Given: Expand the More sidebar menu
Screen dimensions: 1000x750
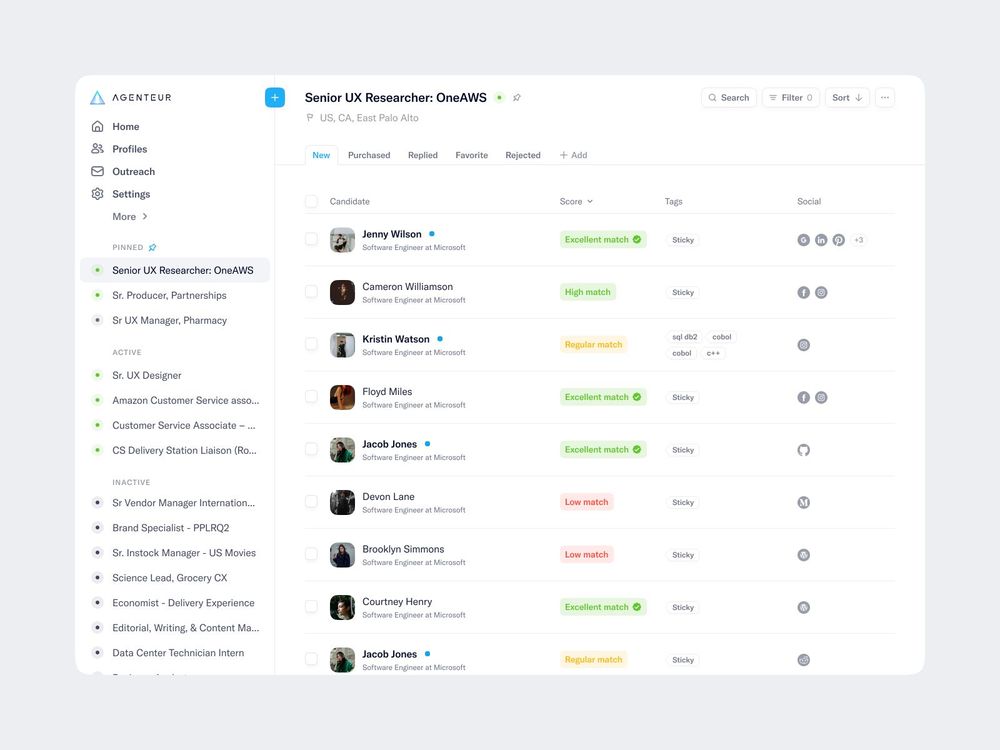Looking at the screenshot, I should (130, 217).
